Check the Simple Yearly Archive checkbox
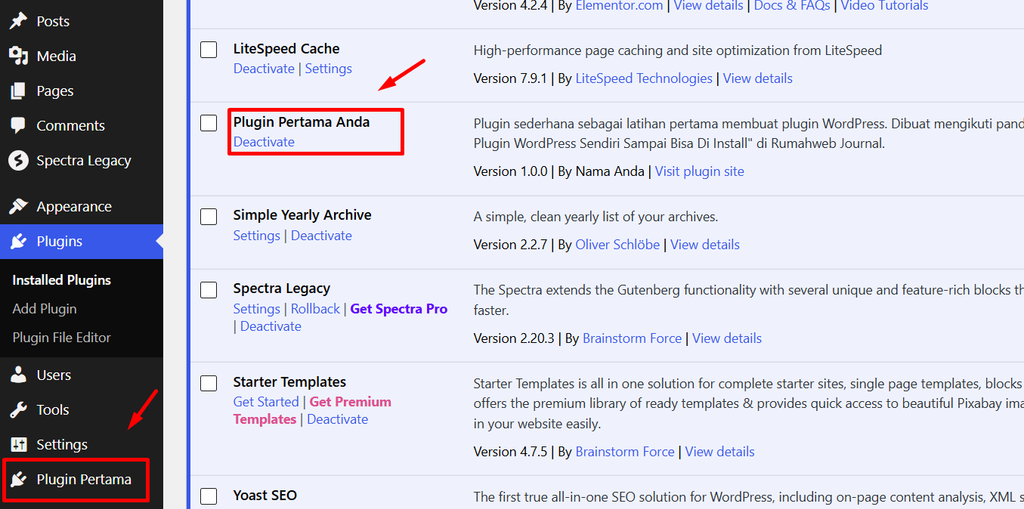 point(208,216)
